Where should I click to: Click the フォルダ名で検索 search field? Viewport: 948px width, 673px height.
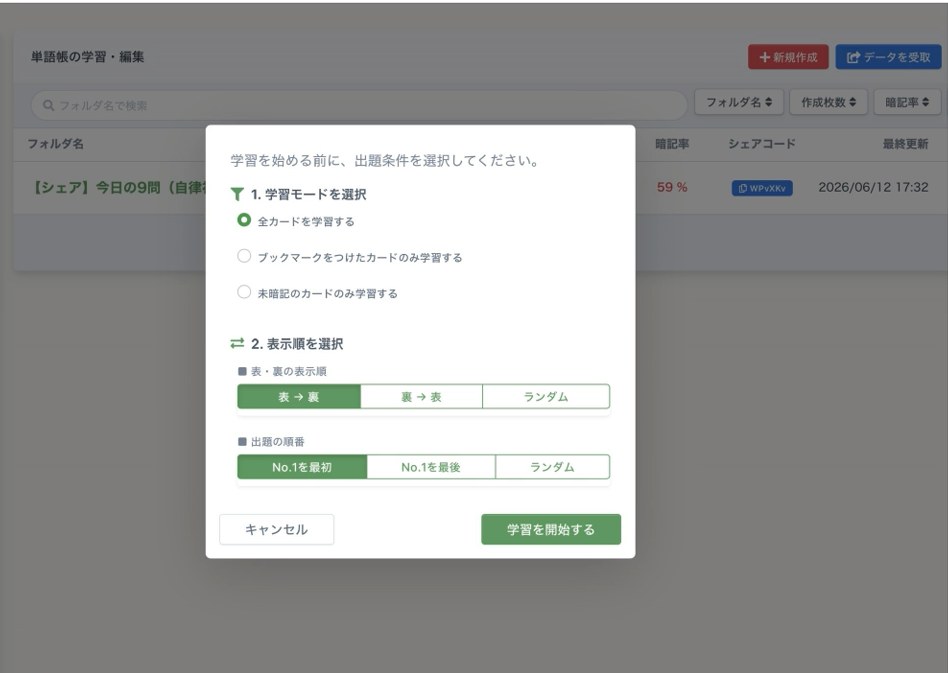(x=359, y=105)
